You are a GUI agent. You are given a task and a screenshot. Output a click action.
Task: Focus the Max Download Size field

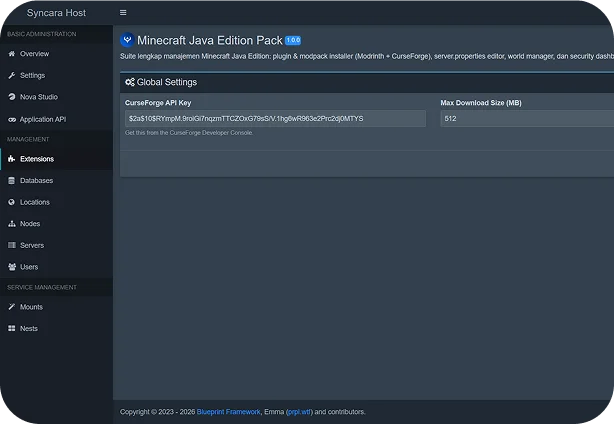[x=527, y=119]
